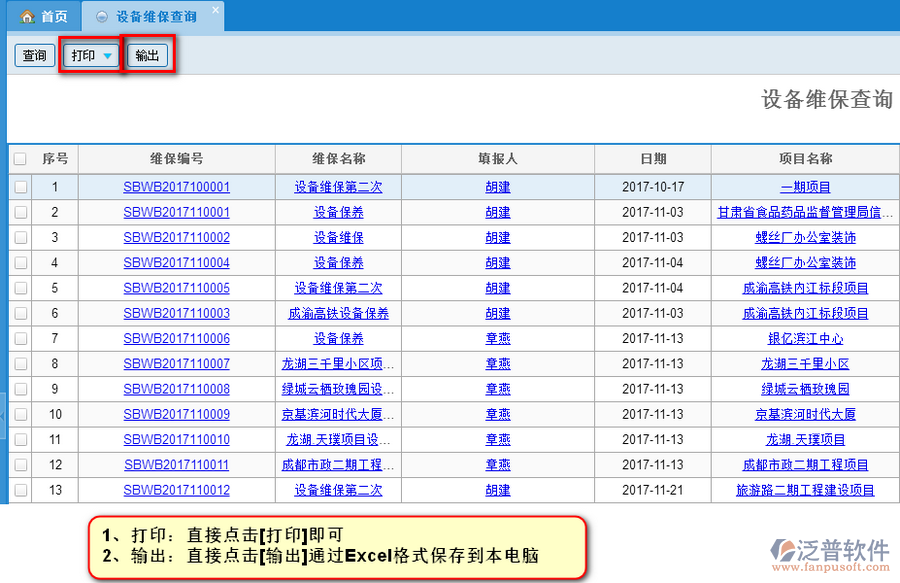Open the 银亿滨江中心 project link

(x=805, y=339)
